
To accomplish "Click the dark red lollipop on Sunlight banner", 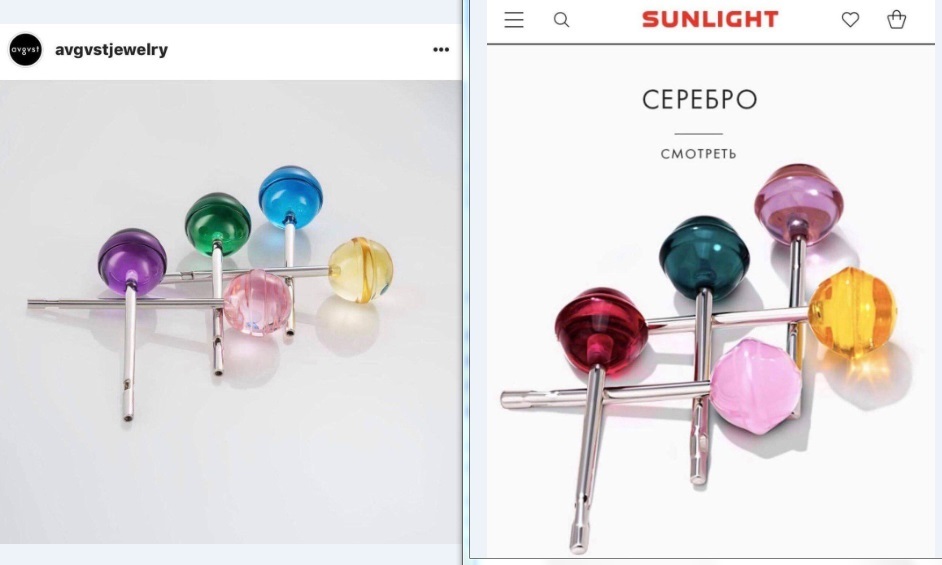I will click(601, 332).
